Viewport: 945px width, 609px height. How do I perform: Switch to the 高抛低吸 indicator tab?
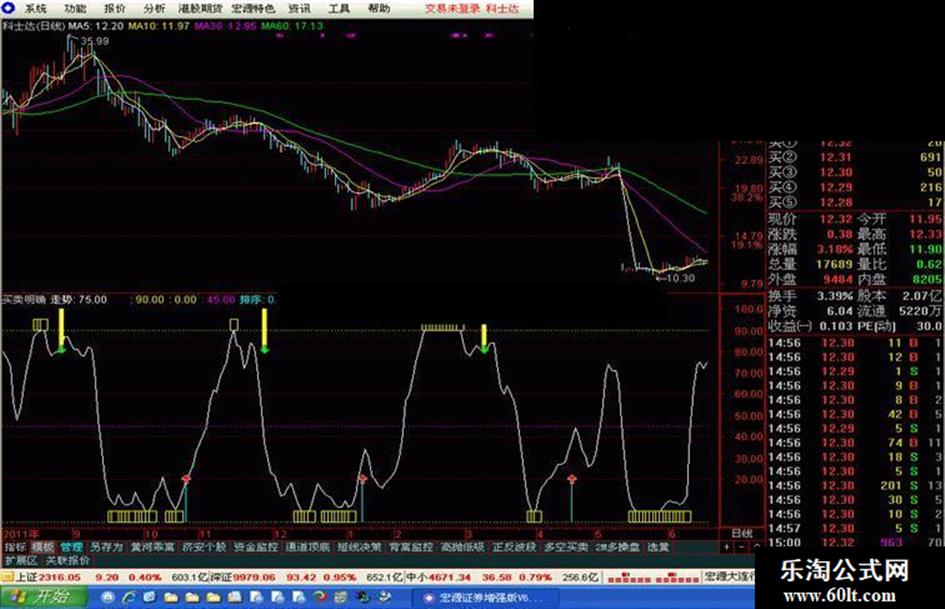point(463,547)
